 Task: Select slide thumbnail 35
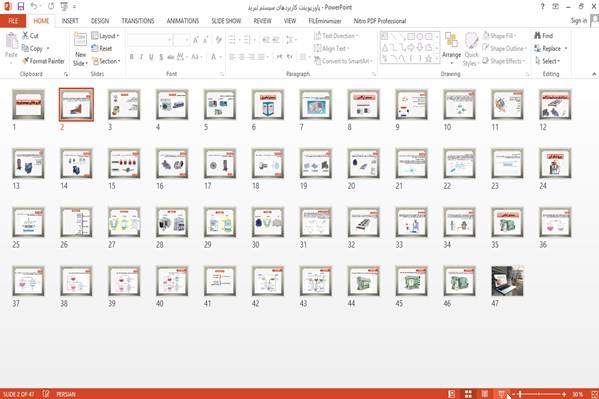coord(507,222)
